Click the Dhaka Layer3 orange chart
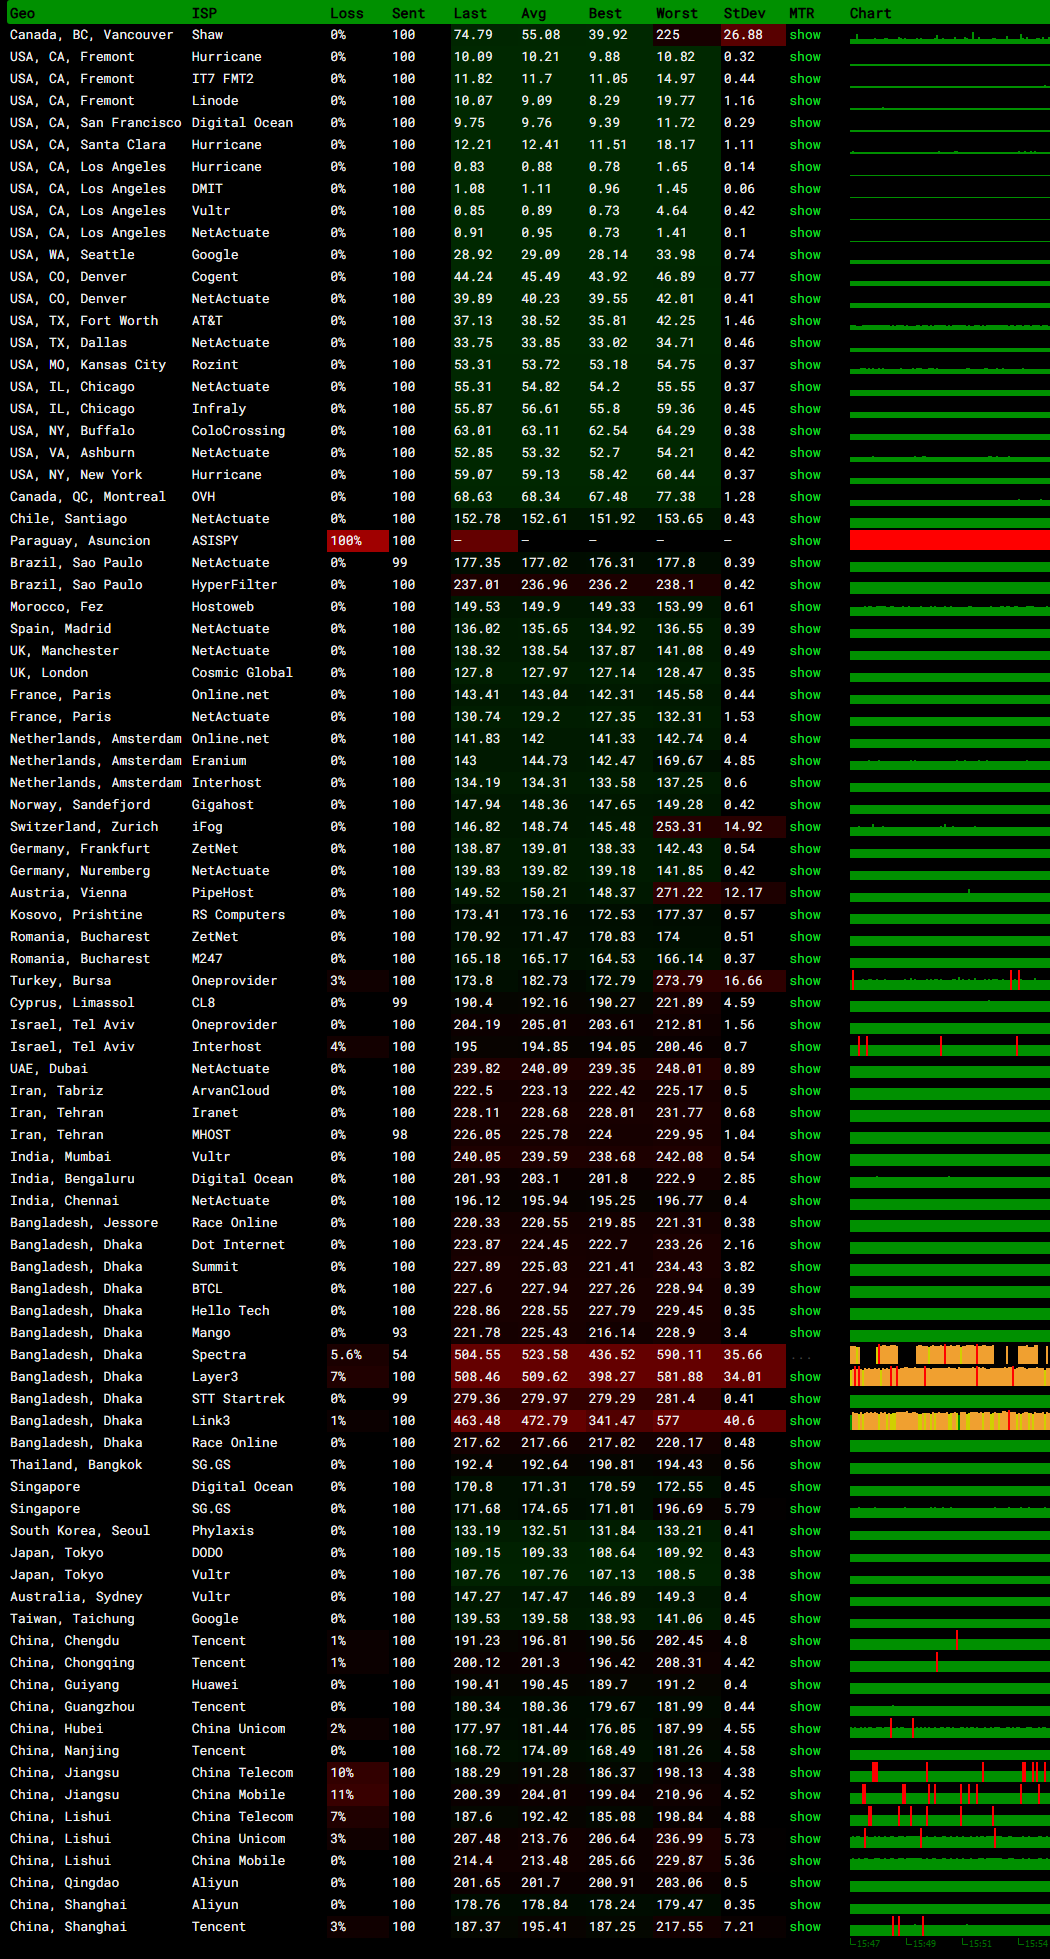This screenshot has width=1050, height=1959. (949, 1377)
